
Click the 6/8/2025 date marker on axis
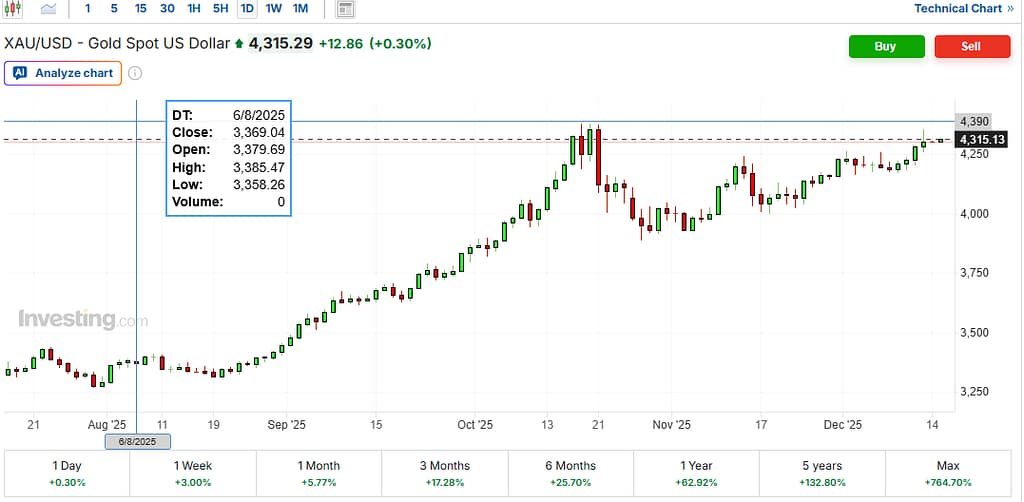click(x=137, y=441)
